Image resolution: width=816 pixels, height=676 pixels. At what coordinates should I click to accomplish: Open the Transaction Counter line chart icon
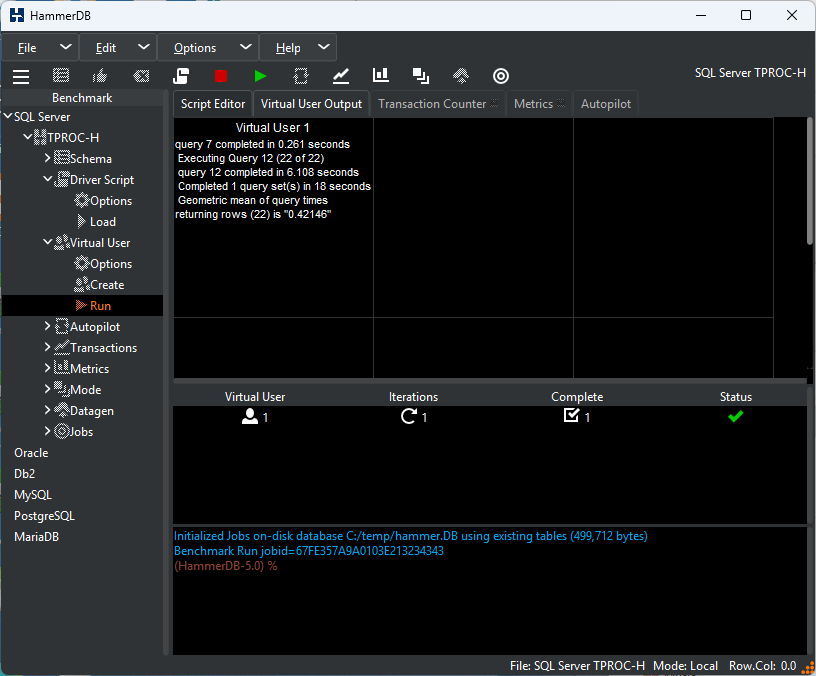(x=341, y=76)
